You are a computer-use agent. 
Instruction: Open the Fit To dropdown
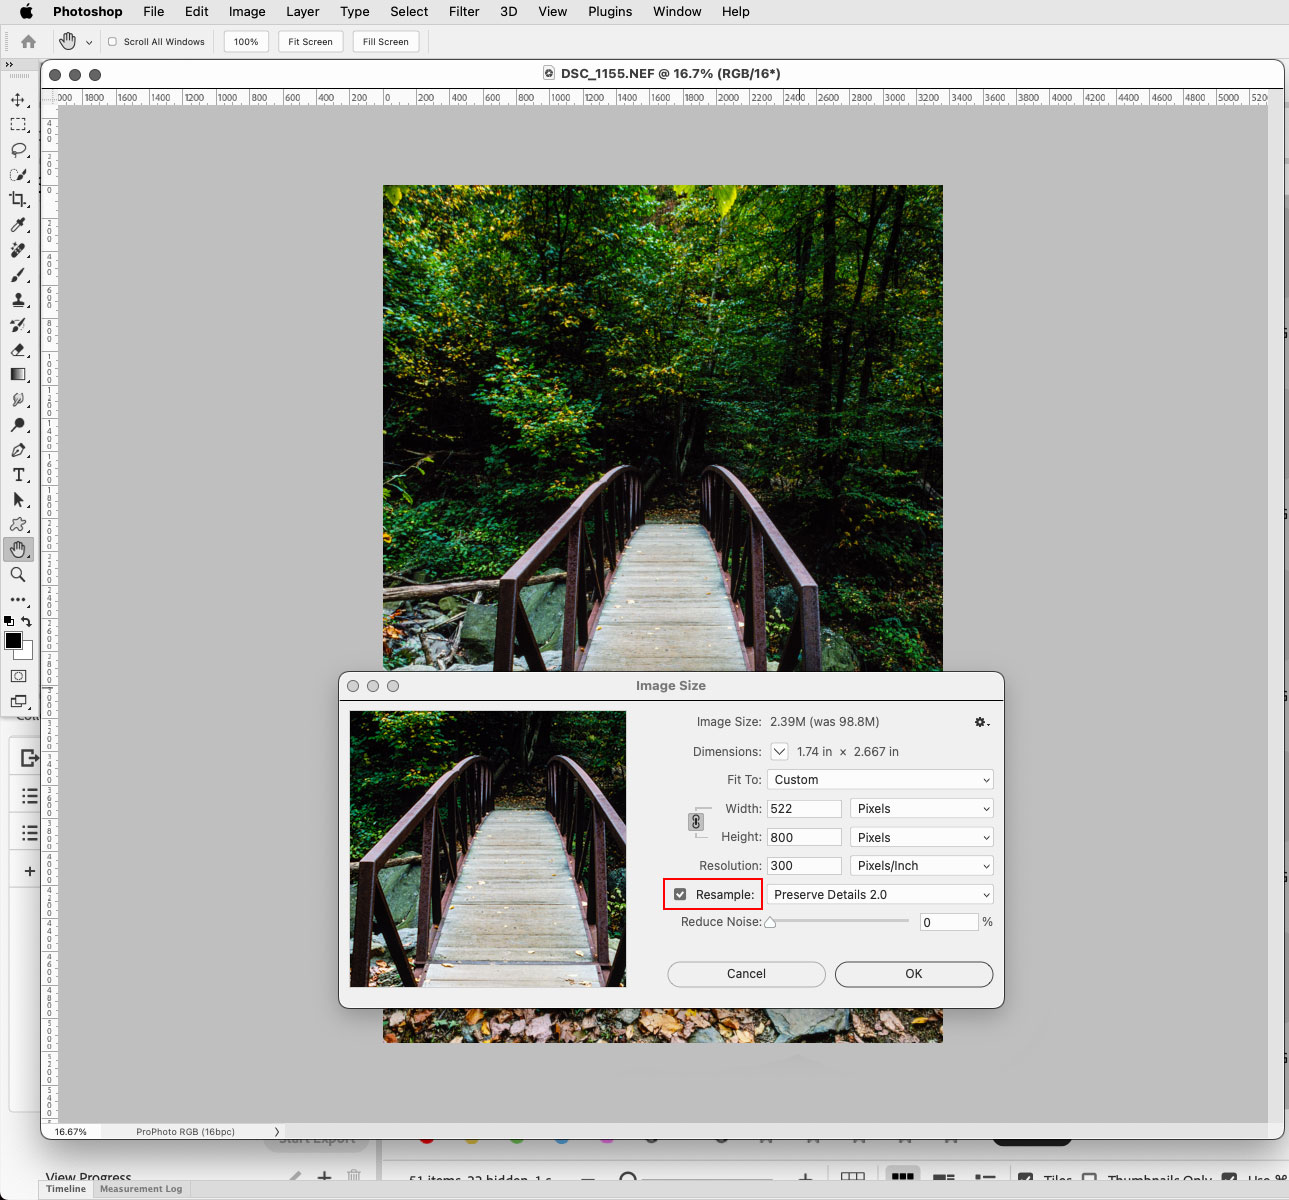pyautogui.click(x=879, y=779)
